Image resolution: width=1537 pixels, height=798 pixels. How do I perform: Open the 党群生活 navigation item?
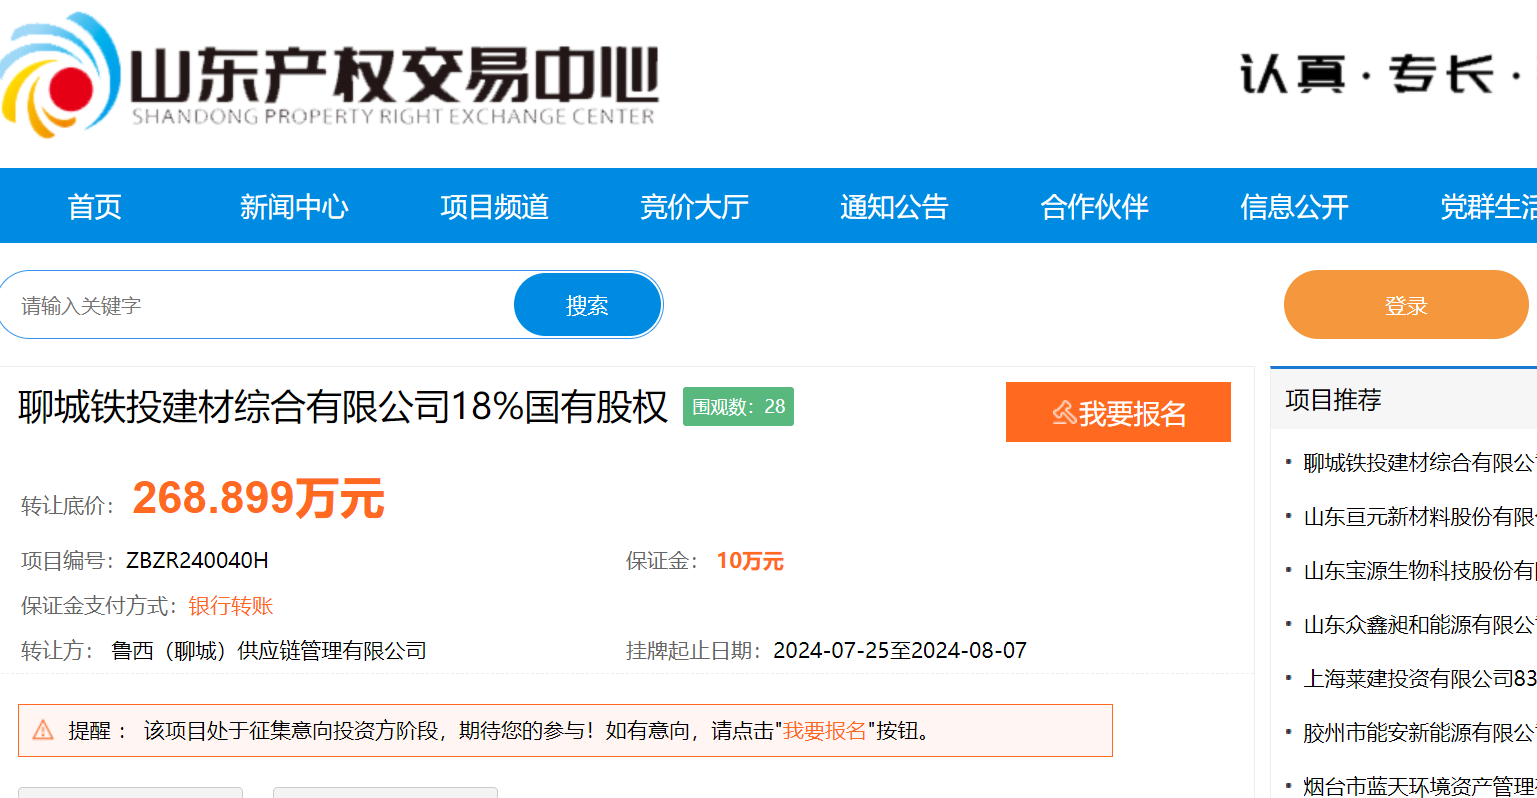pos(1488,206)
